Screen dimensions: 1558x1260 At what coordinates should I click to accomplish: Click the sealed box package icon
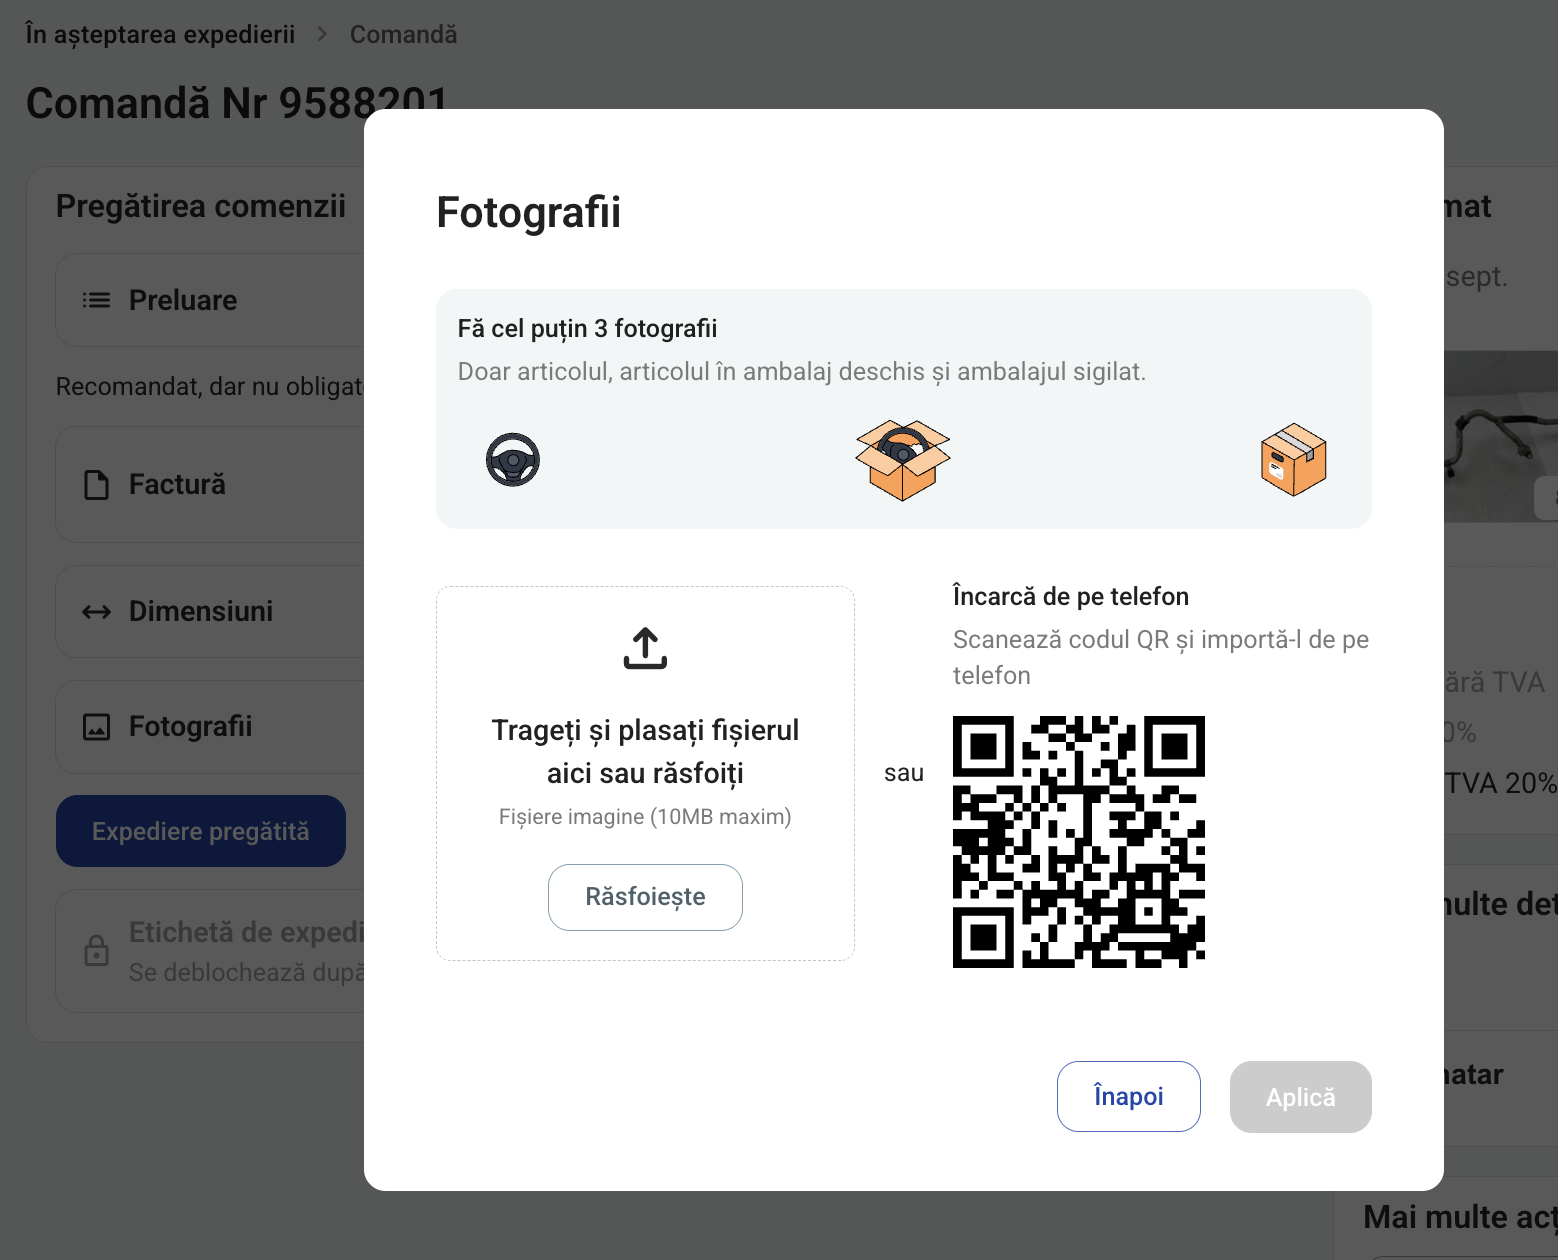pos(1294,460)
